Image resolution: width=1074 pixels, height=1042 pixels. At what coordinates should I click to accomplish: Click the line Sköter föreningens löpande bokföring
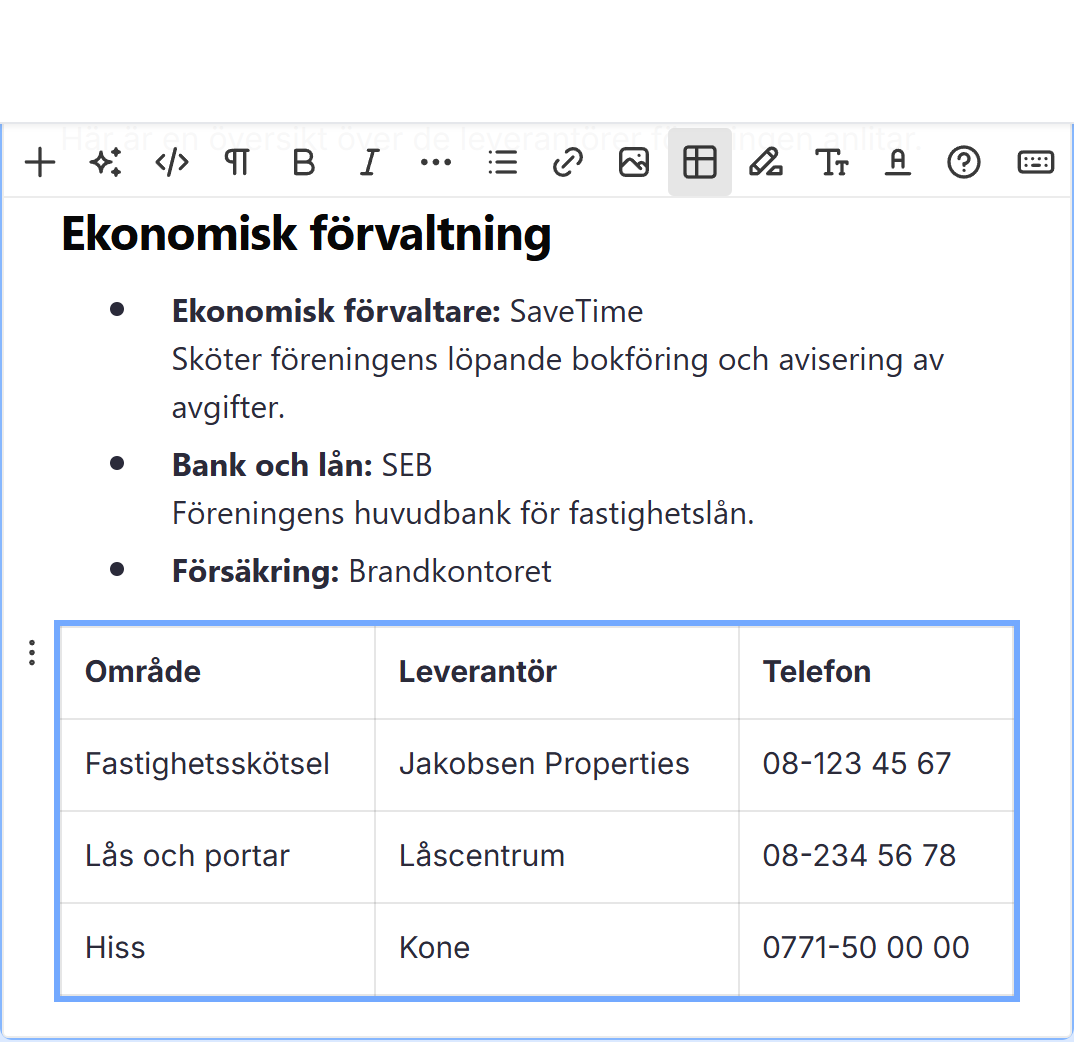click(558, 360)
